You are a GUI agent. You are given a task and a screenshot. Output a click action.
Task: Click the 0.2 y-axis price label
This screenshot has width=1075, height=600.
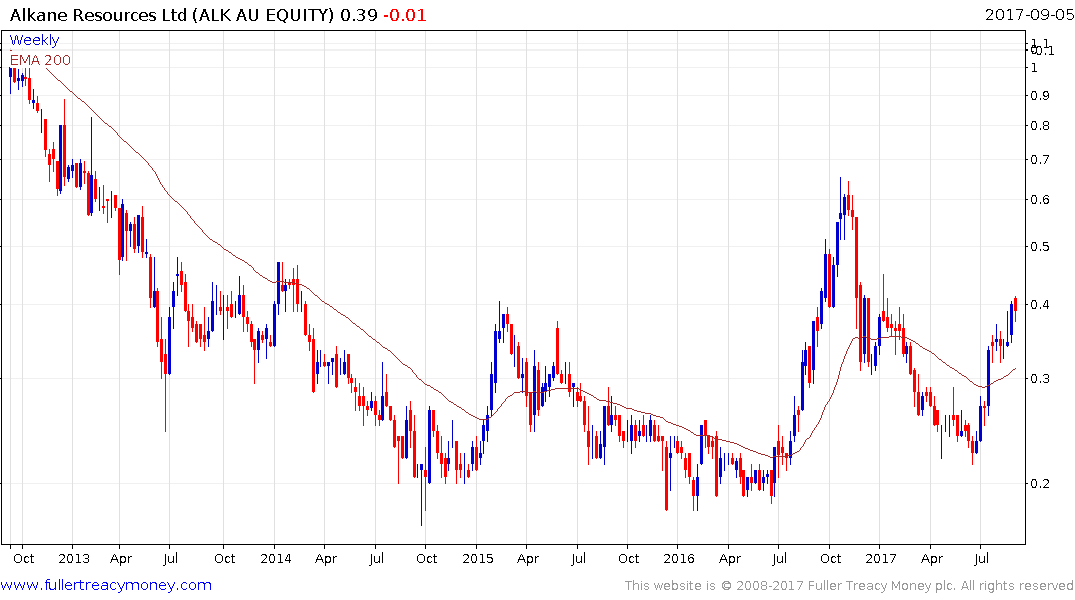pyautogui.click(x=1040, y=483)
